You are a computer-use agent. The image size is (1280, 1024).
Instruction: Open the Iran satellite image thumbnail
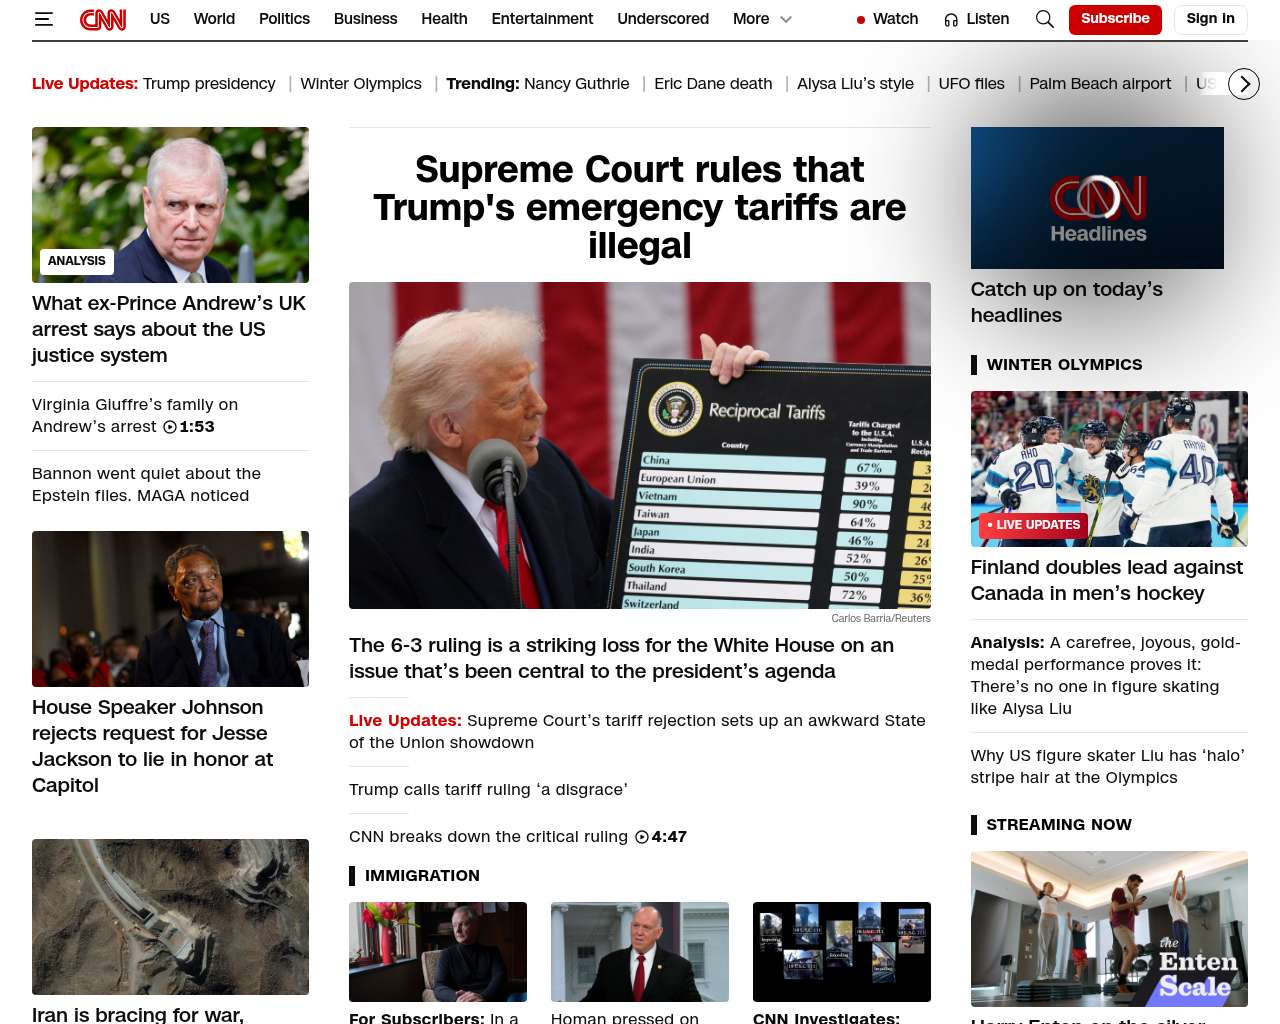[170, 917]
